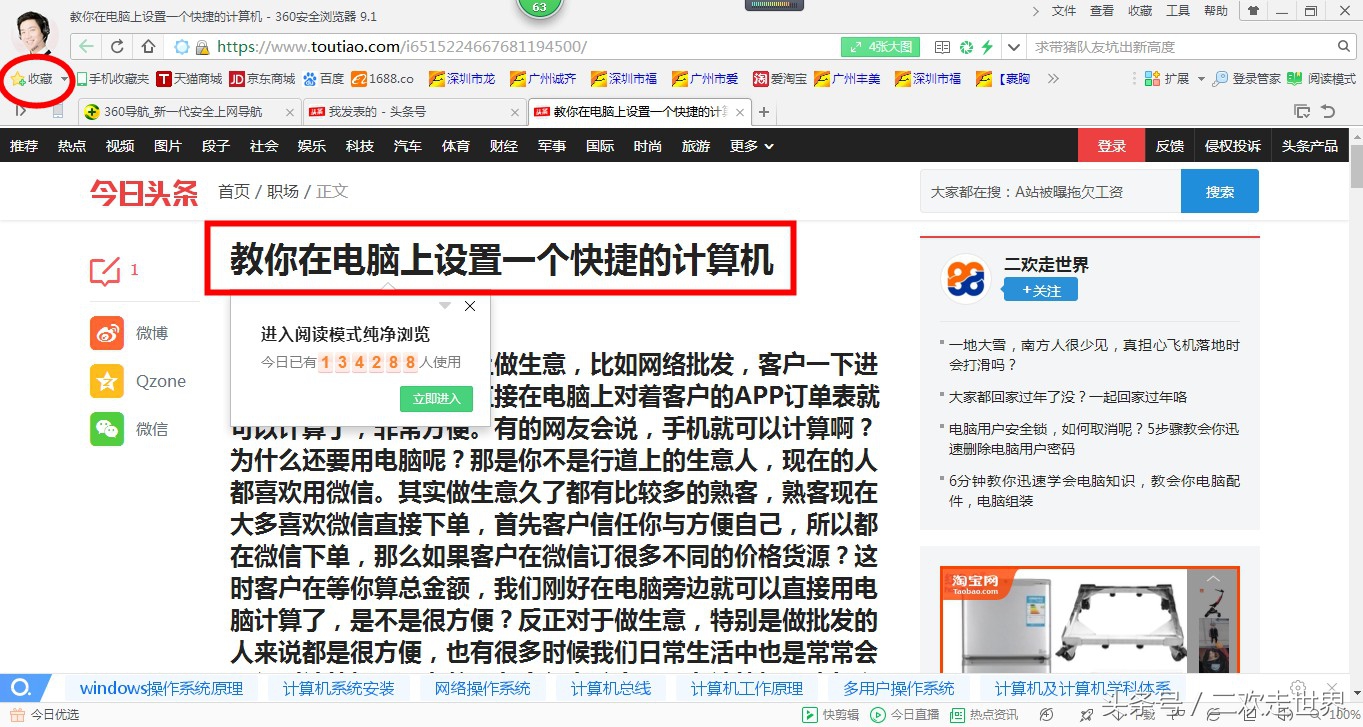Toggle reading mode book icon in address bar

pyautogui.click(x=940, y=46)
